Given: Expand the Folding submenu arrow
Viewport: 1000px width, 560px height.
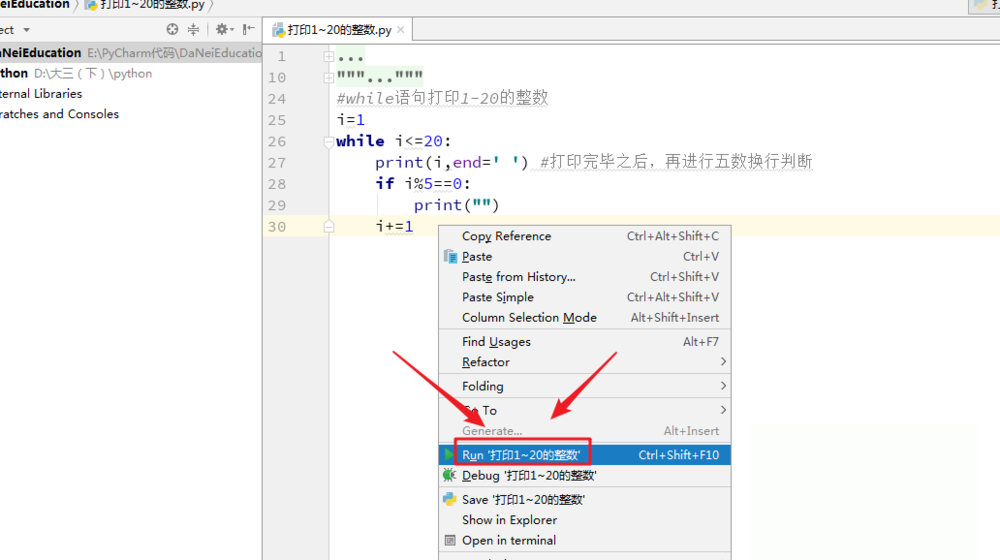Looking at the screenshot, I should click(723, 386).
